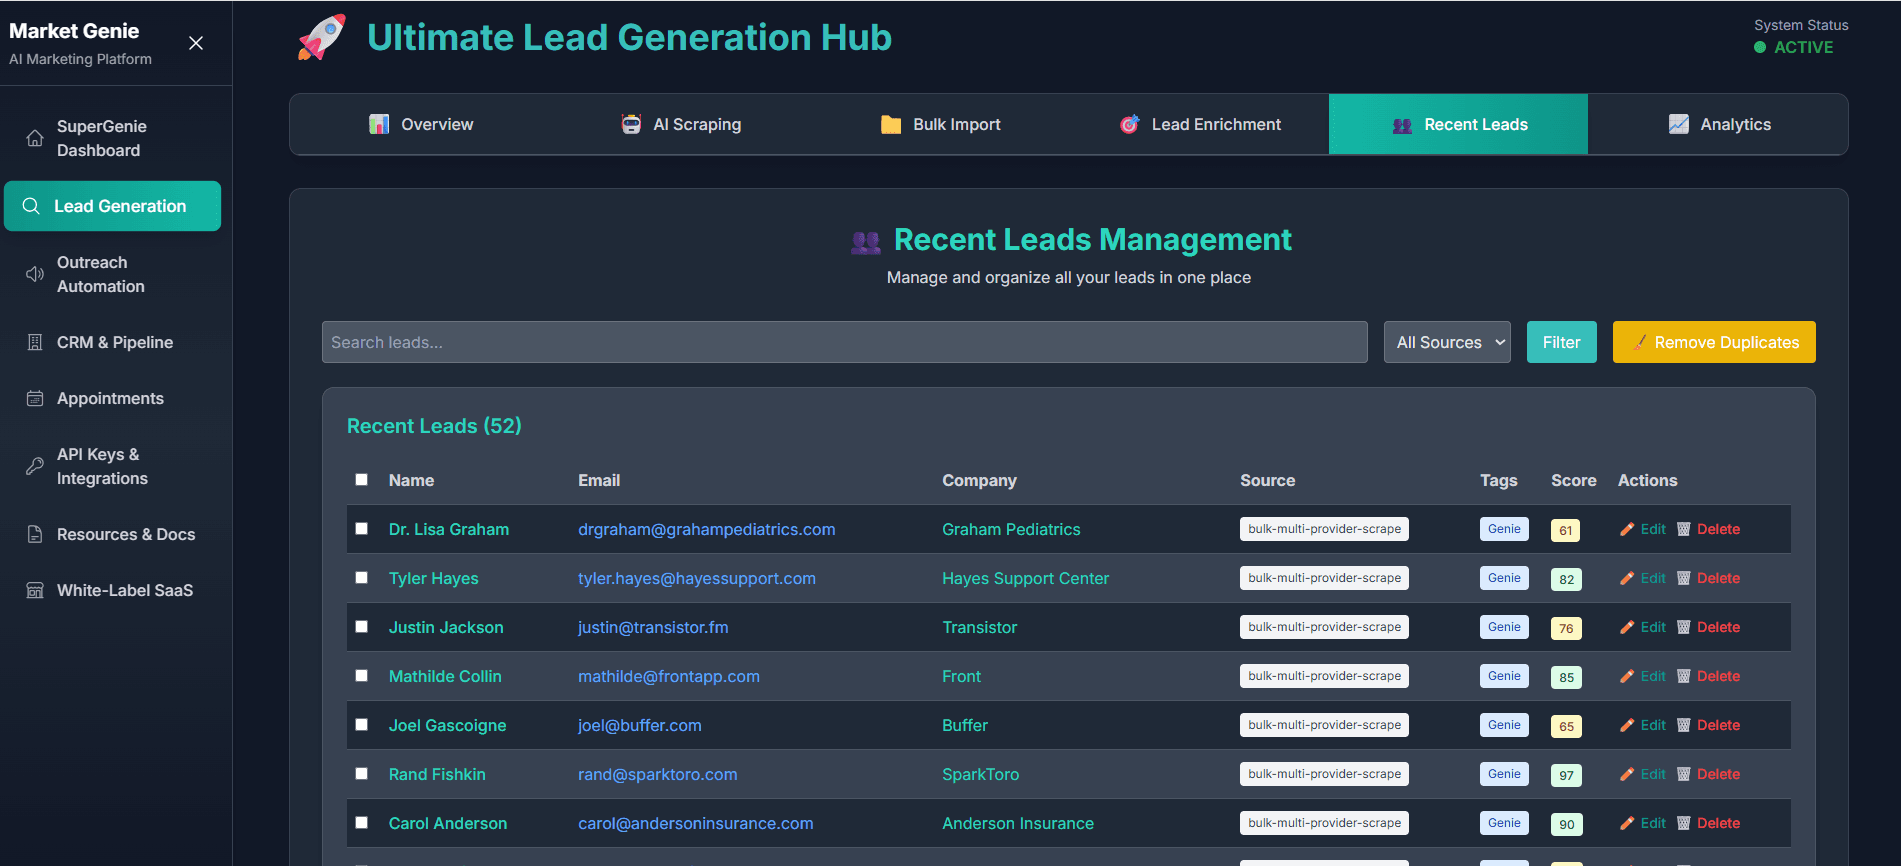The image size is (1901, 866).
Task: Click the CRM & Pipeline building icon
Action: pyautogui.click(x=35, y=342)
